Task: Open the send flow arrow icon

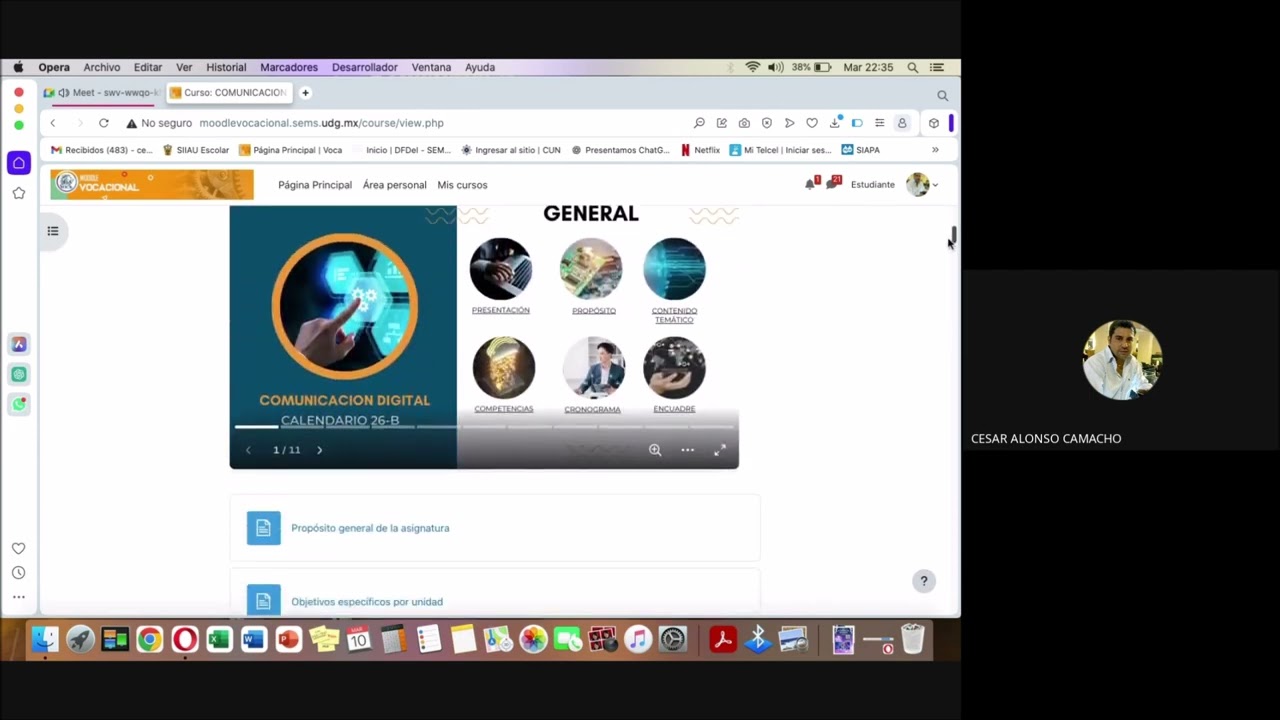Action: click(789, 123)
